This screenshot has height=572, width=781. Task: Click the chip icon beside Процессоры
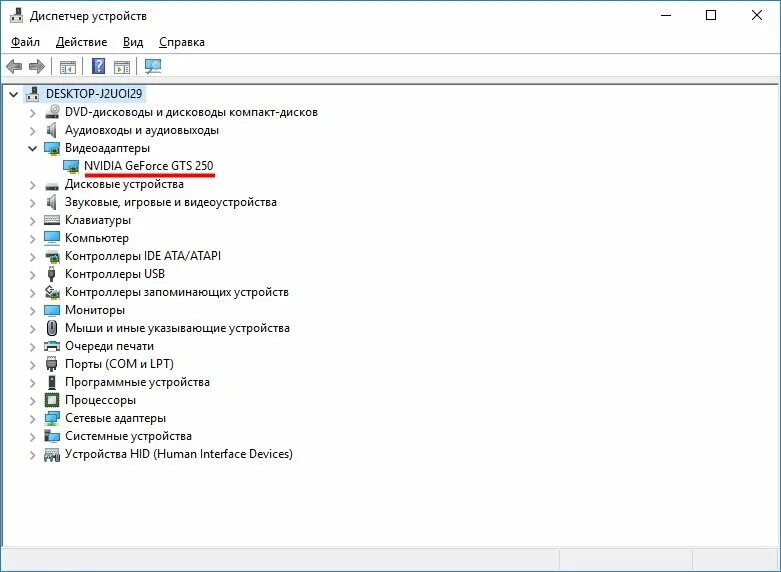[52, 400]
